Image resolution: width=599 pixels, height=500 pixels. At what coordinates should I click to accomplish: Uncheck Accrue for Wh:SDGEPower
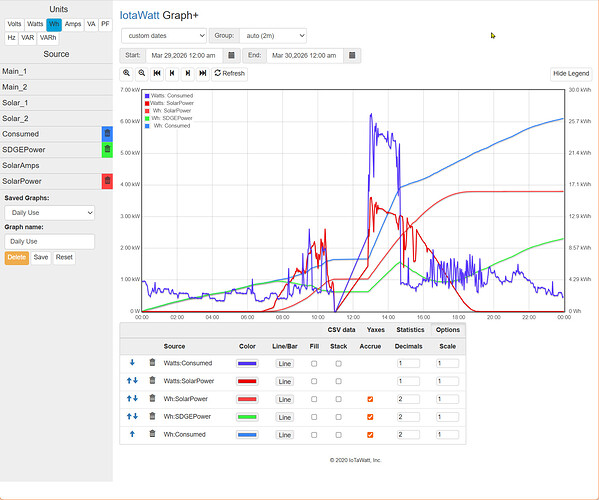click(x=370, y=417)
